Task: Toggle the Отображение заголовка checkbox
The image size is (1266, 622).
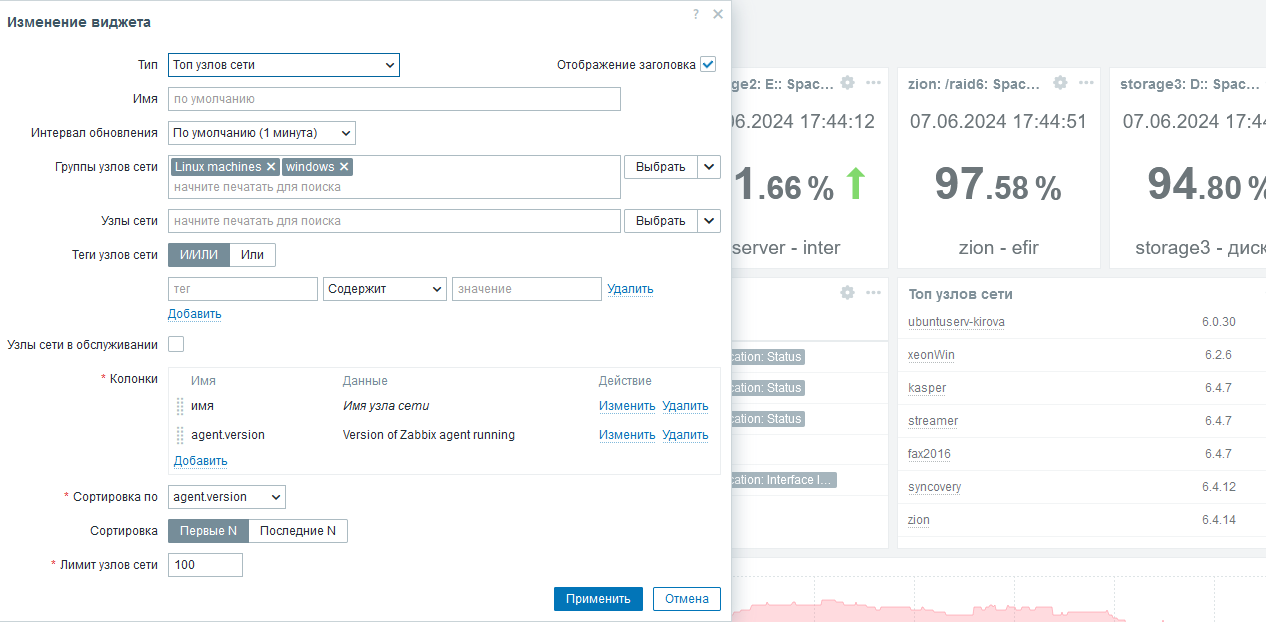Action: tap(708, 64)
